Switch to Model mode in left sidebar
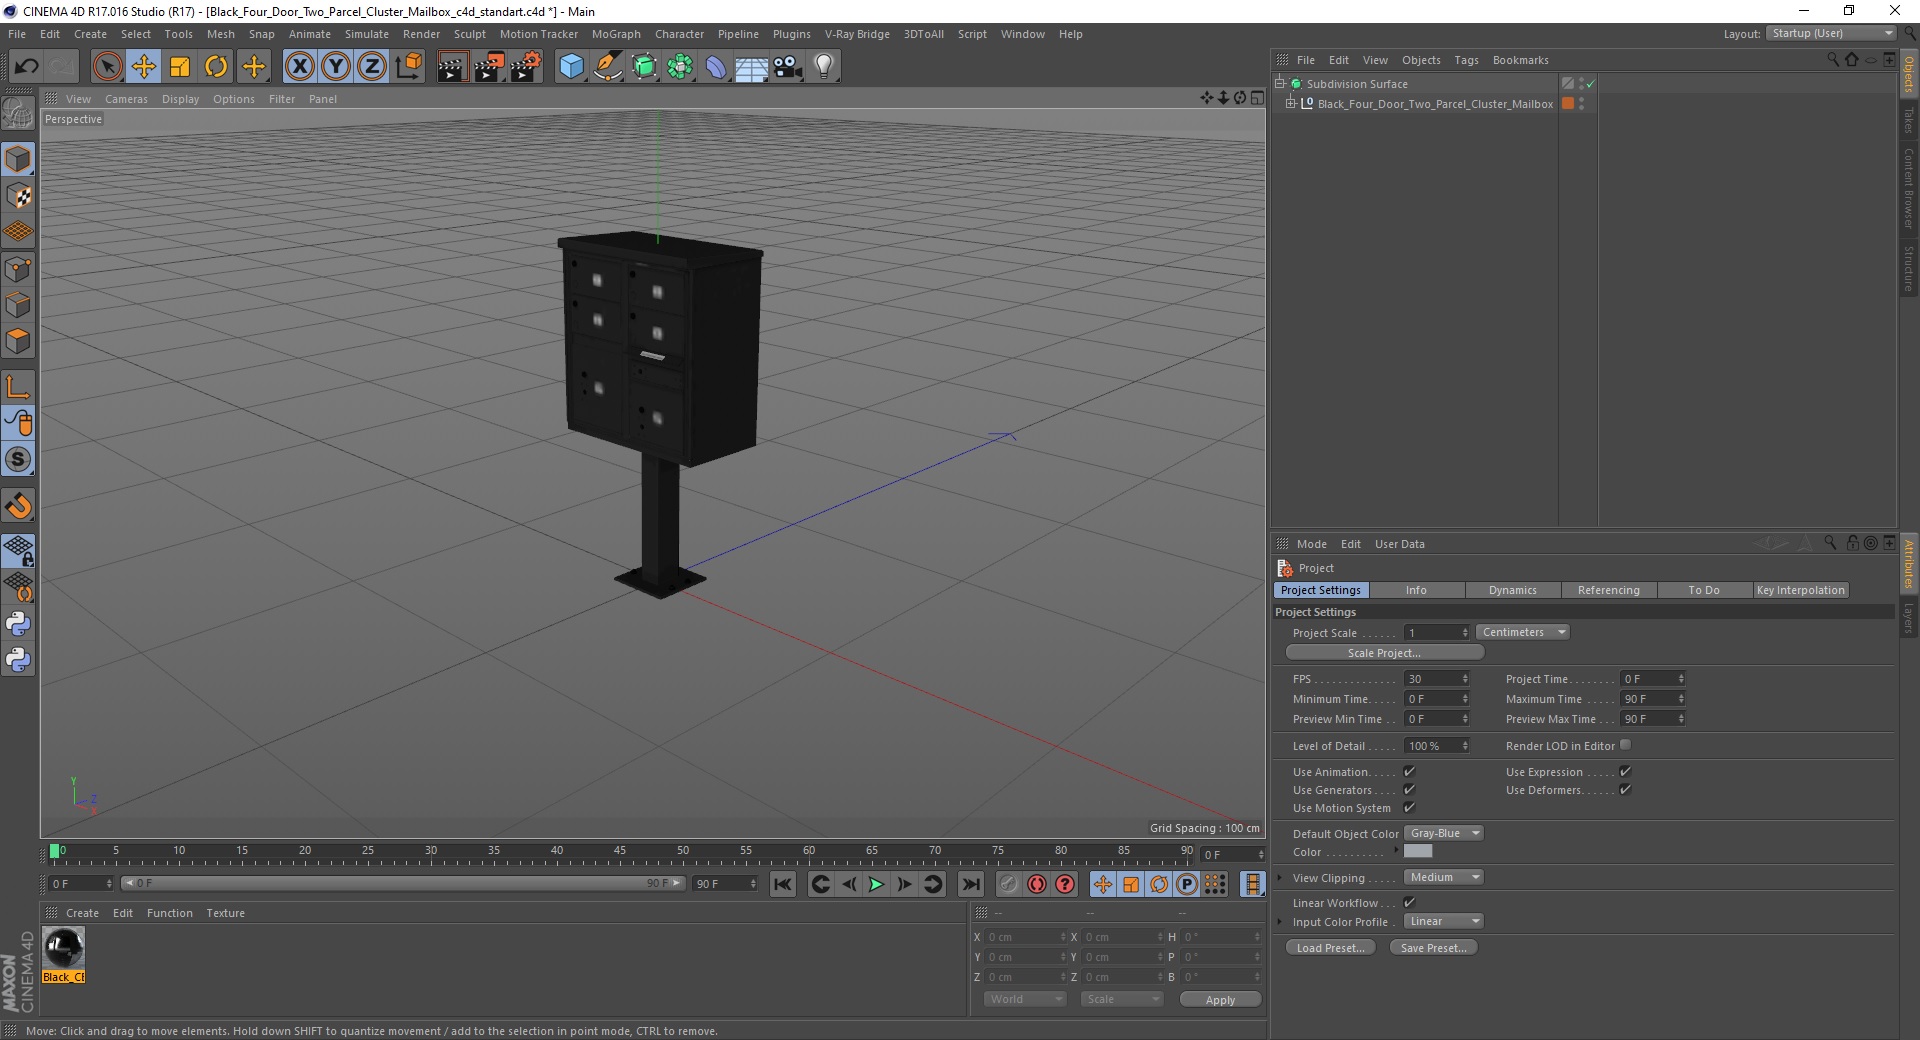The height and width of the screenshot is (1040, 1920). [18, 159]
